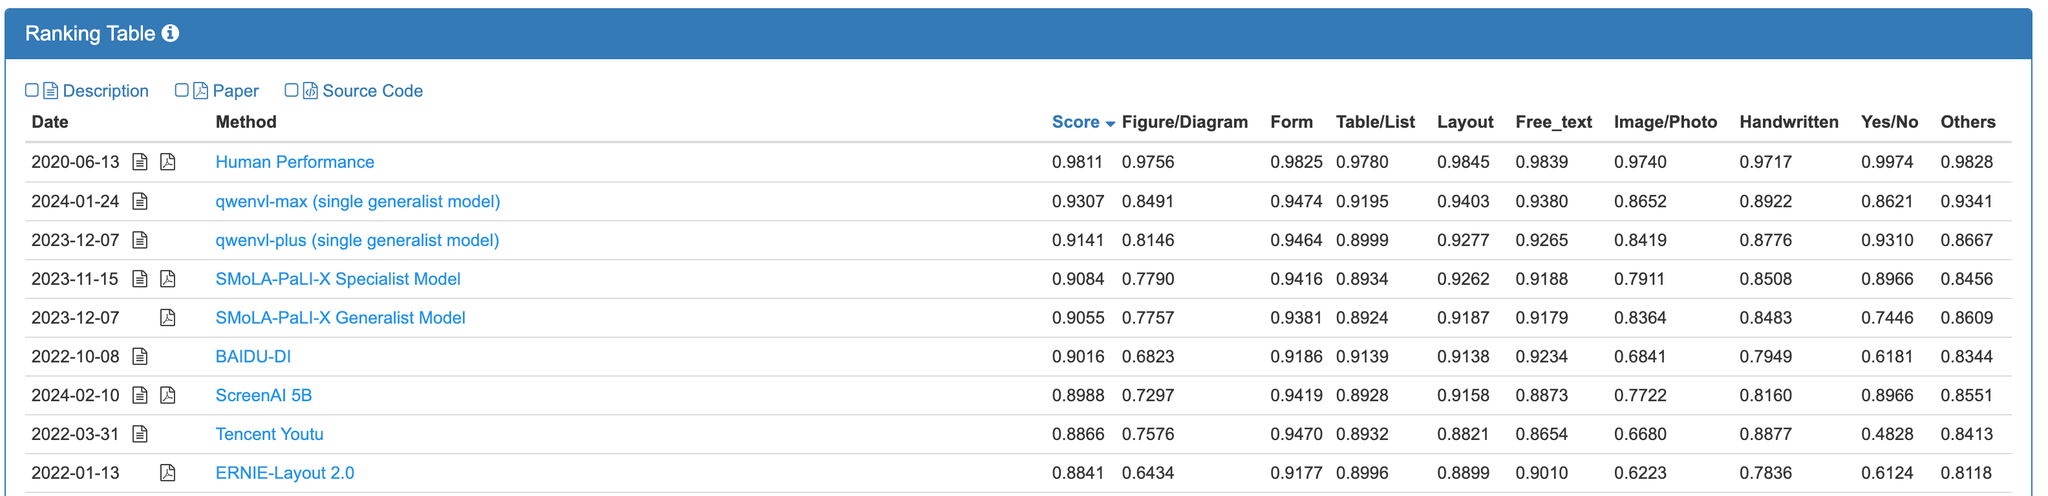Open paper icon for SMoLA-PaLI-X Generalist Model
Screen dimensions: 2048x496
pos(168,318)
